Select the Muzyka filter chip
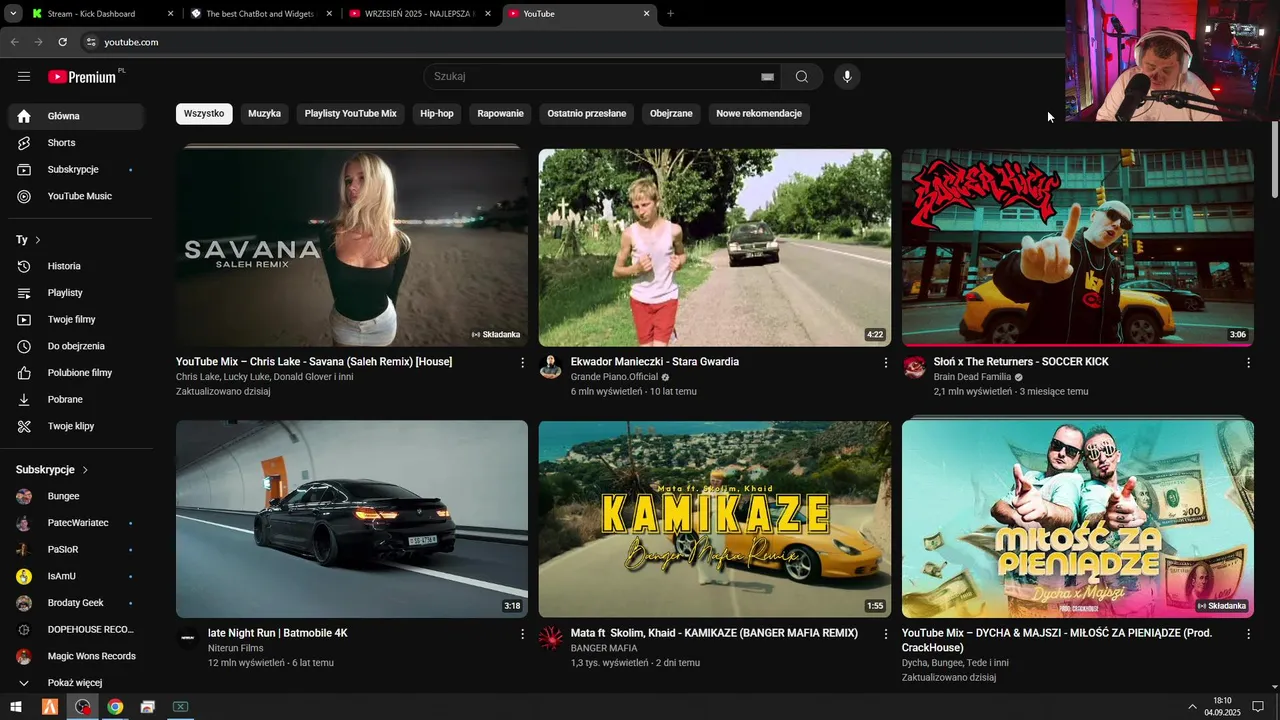1280x720 pixels. pos(264,114)
